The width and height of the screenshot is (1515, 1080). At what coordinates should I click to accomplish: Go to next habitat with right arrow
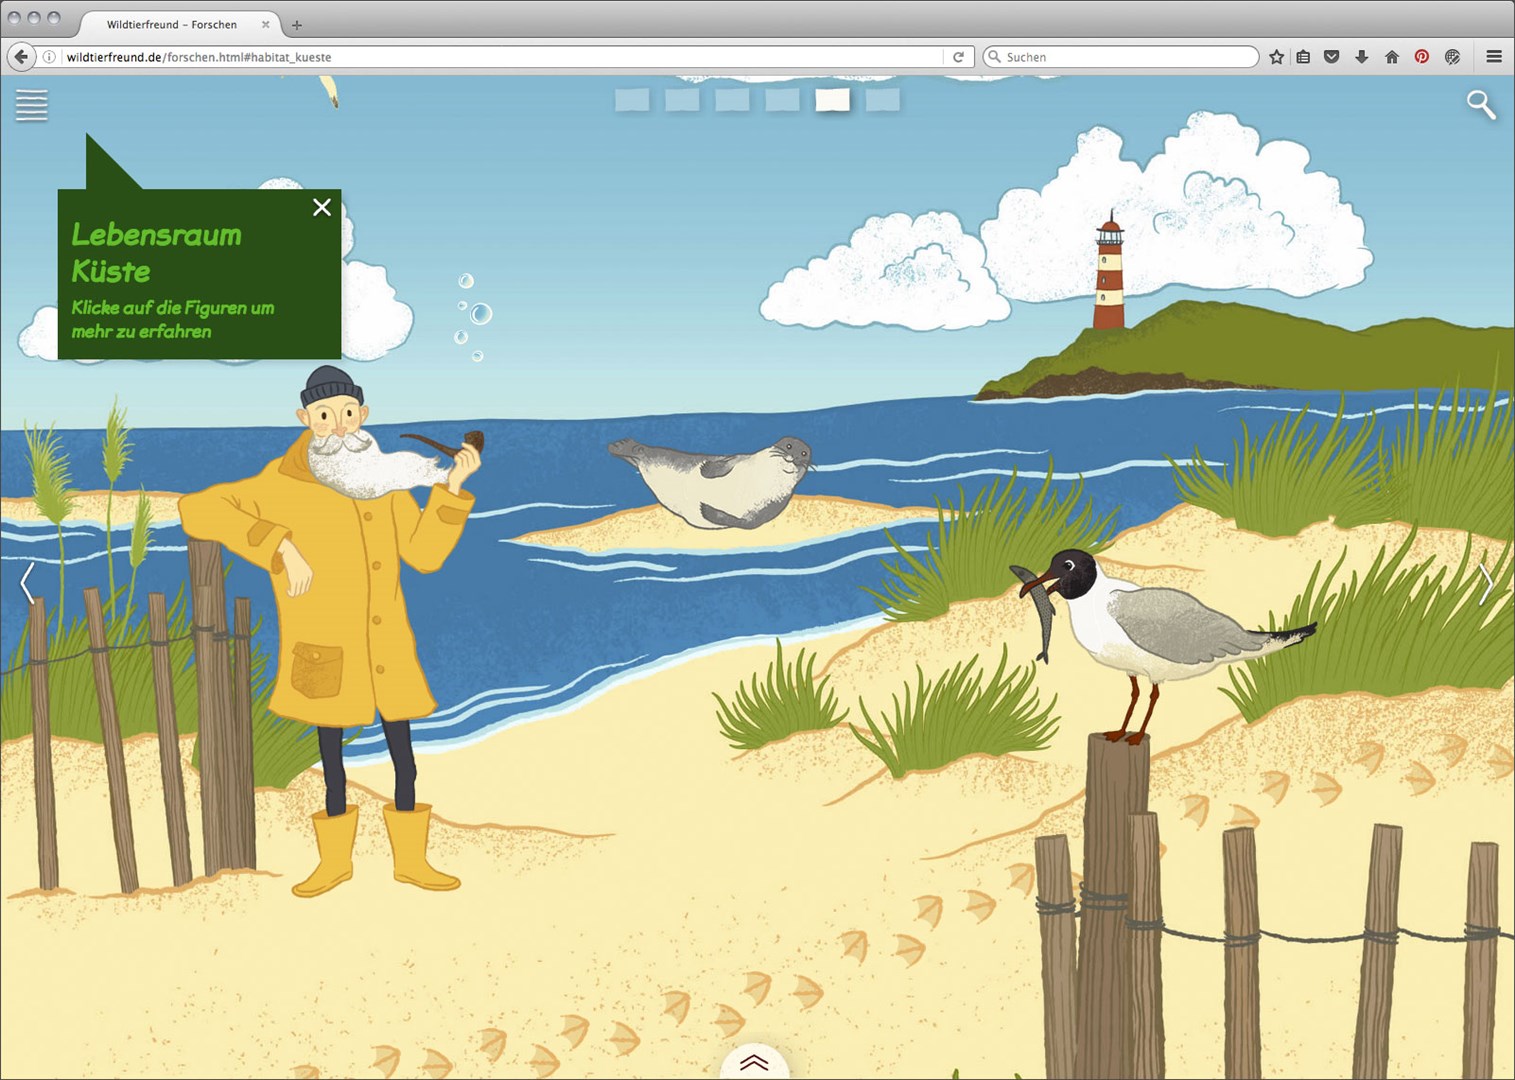click(1486, 583)
